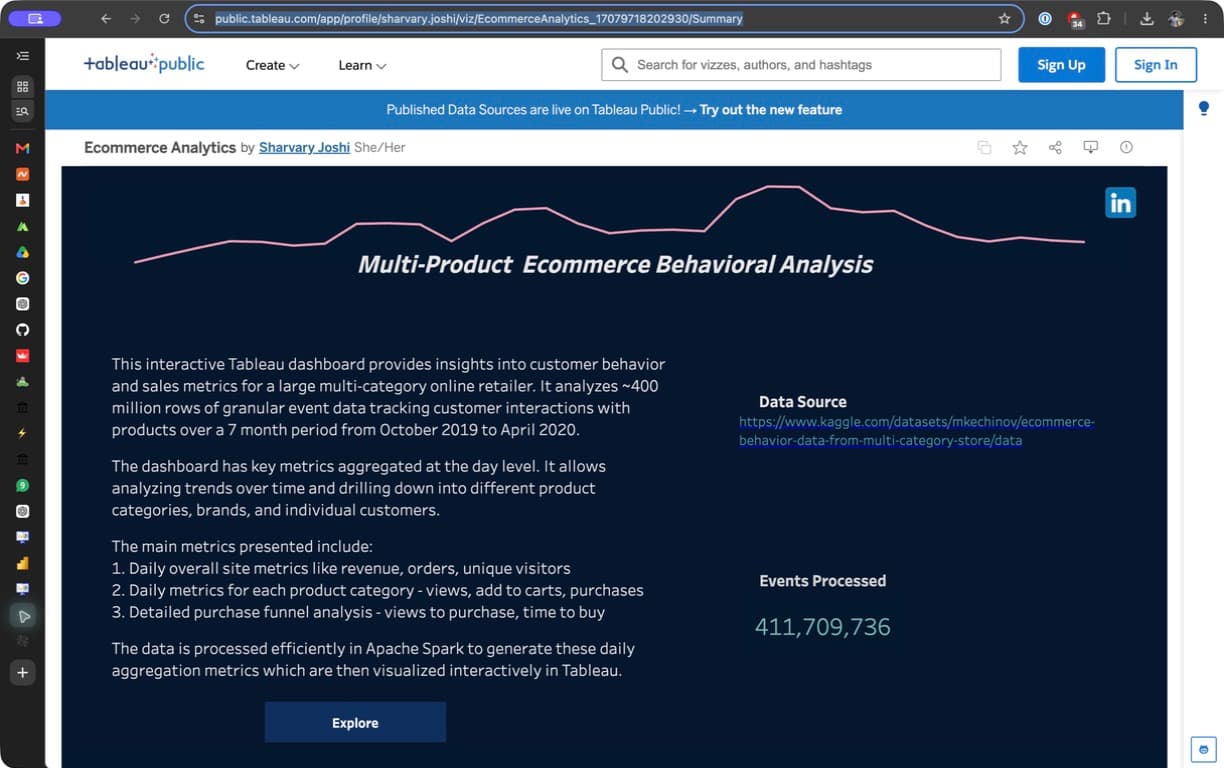Click the Sign Up button
This screenshot has height=768, width=1224.
(1061, 65)
